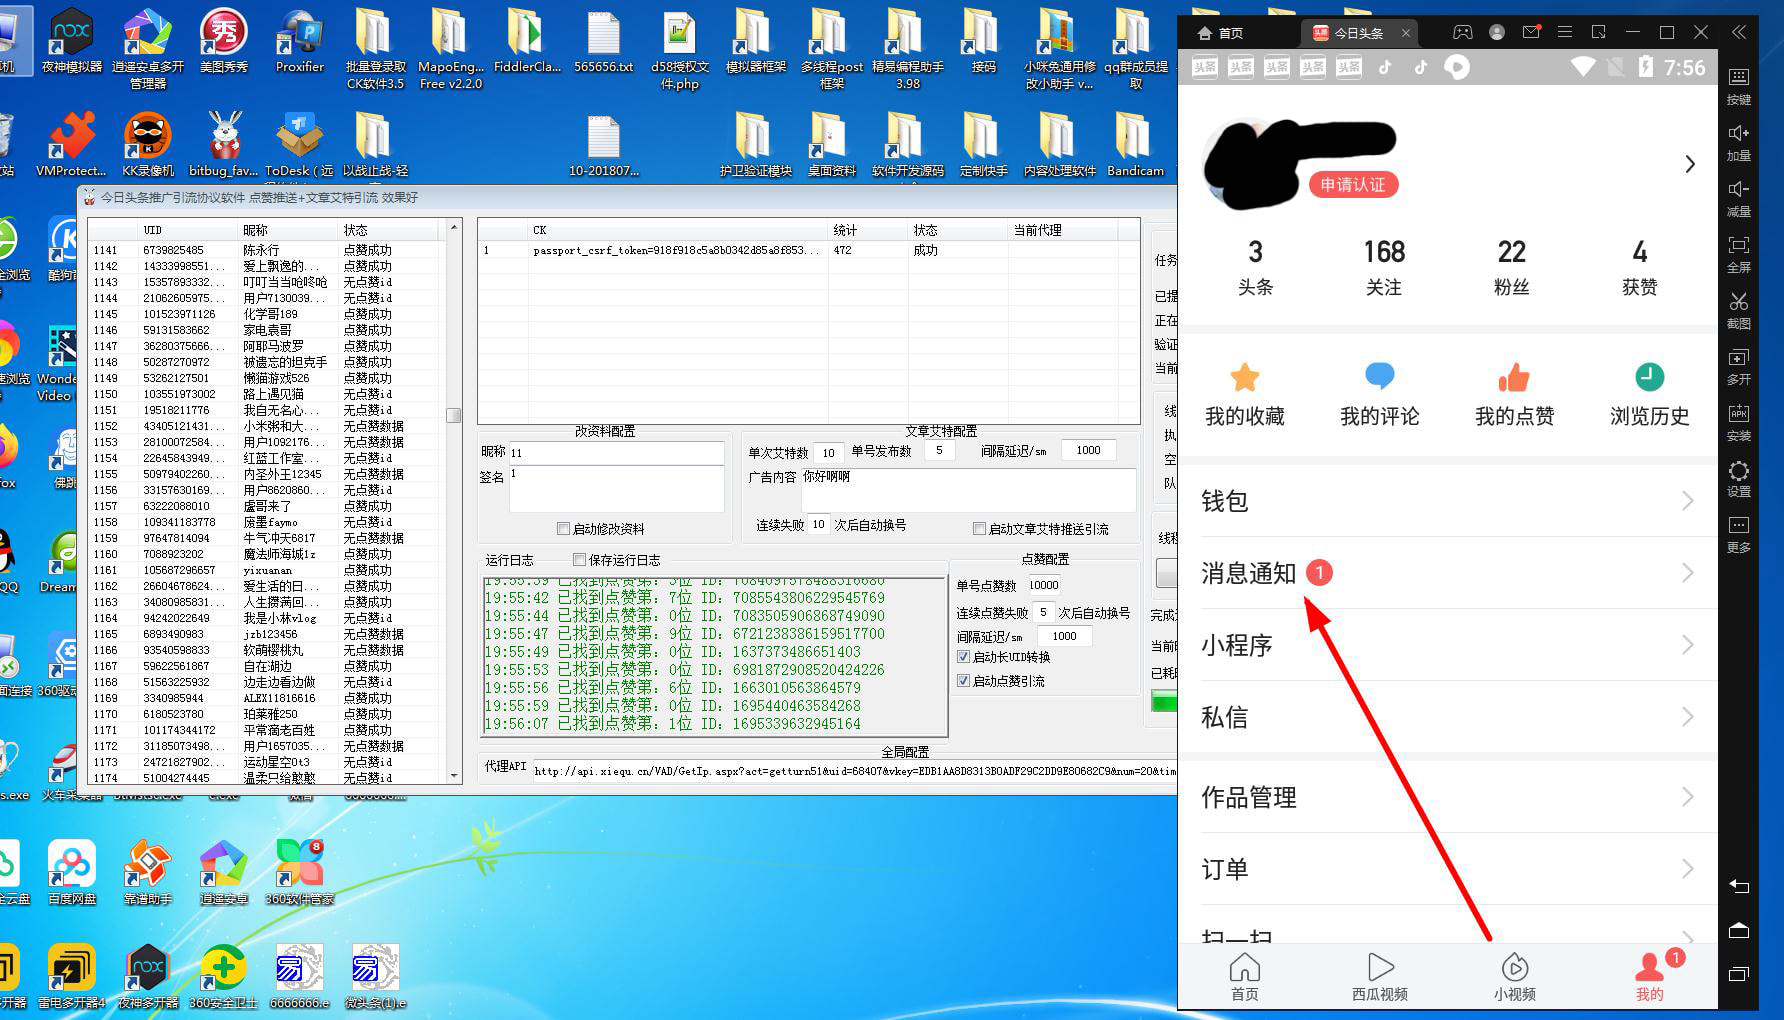Image resolution: width=1784 pixels, height=1020 pixels.
Task: Tap the 申请认证 red button
Action: point(1353,184)
